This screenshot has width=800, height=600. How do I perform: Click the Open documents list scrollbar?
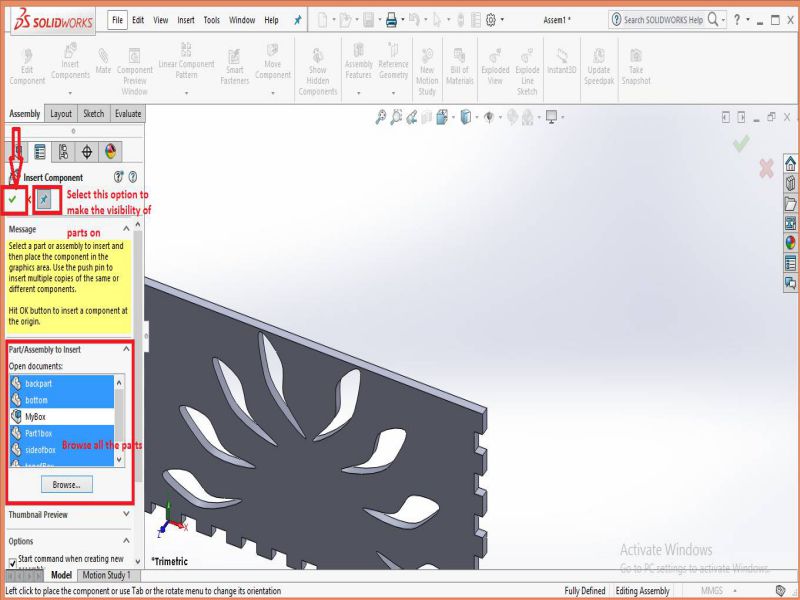coord(119,420)
